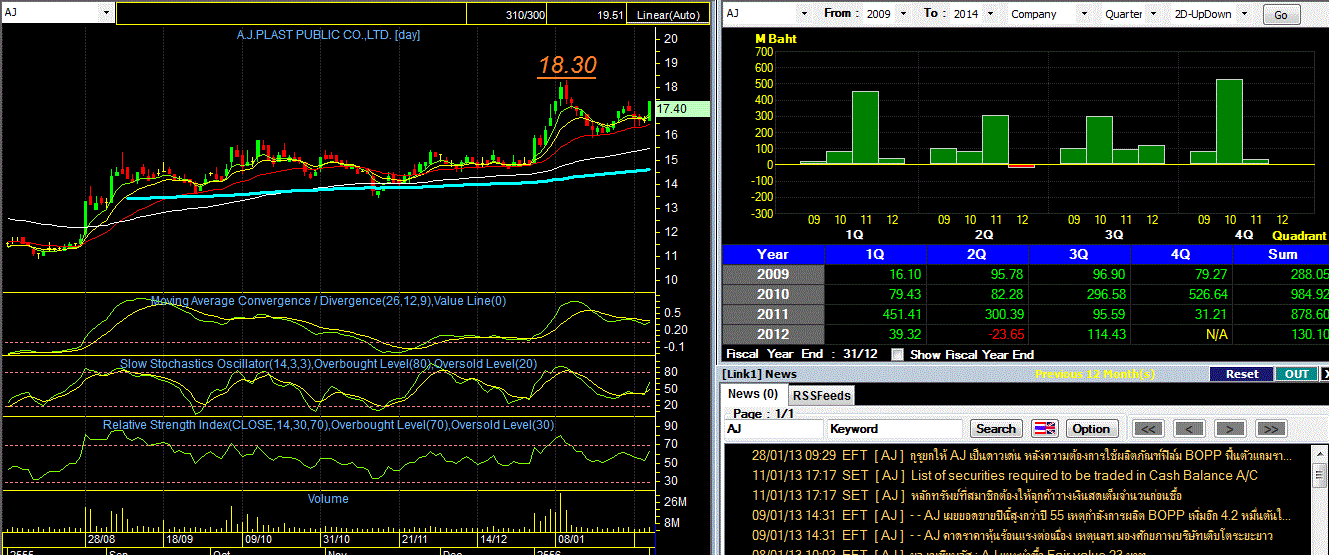The width and height of the screenshot is (1329, 555).
Task: Click the Slow Stochastics Oscillator title label
Action: (329, 363)
